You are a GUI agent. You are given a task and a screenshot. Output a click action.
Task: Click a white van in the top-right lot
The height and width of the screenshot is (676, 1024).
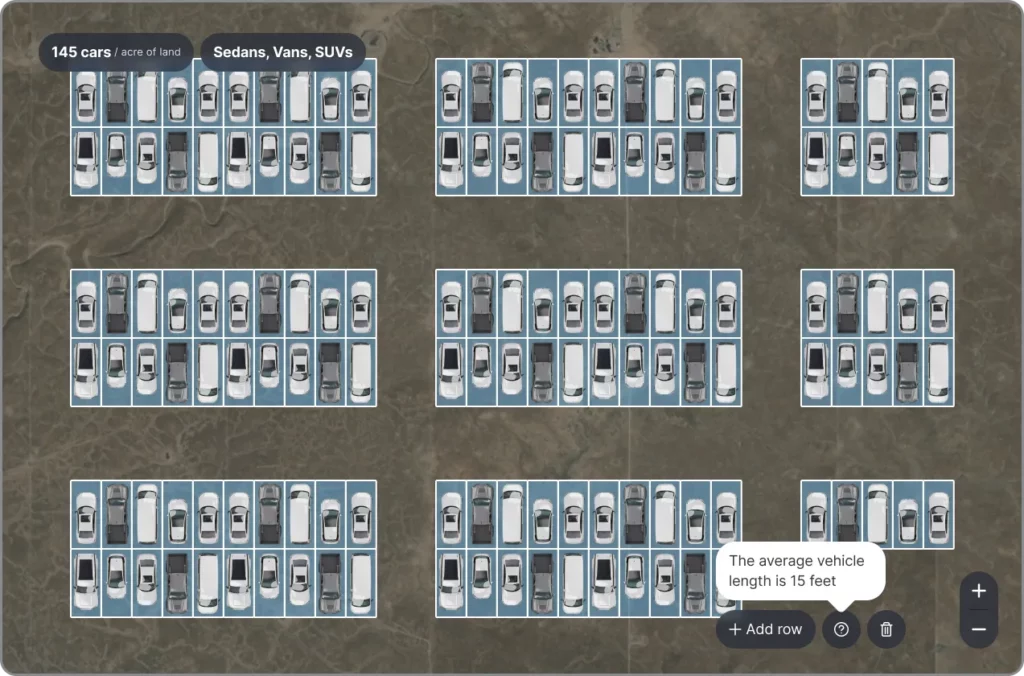pos(877,92)
